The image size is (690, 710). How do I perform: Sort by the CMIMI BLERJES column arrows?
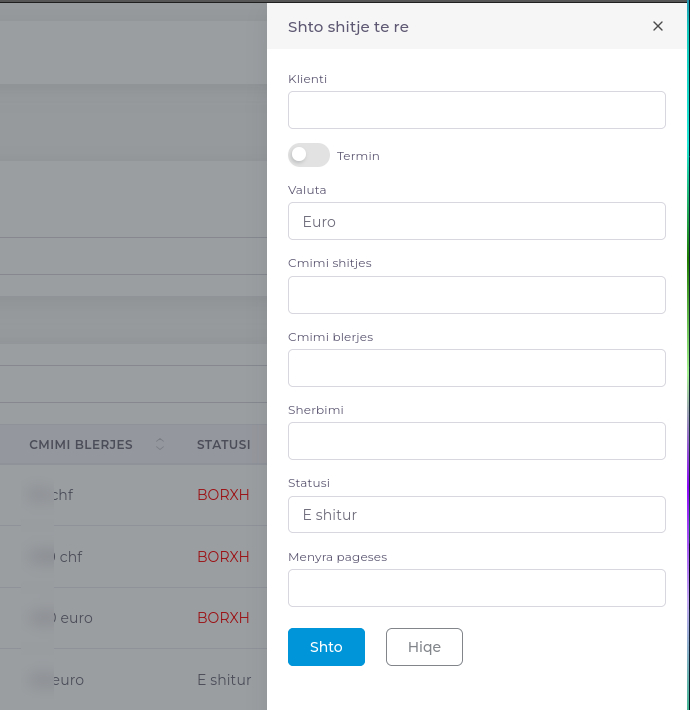[x=160, y=444]
